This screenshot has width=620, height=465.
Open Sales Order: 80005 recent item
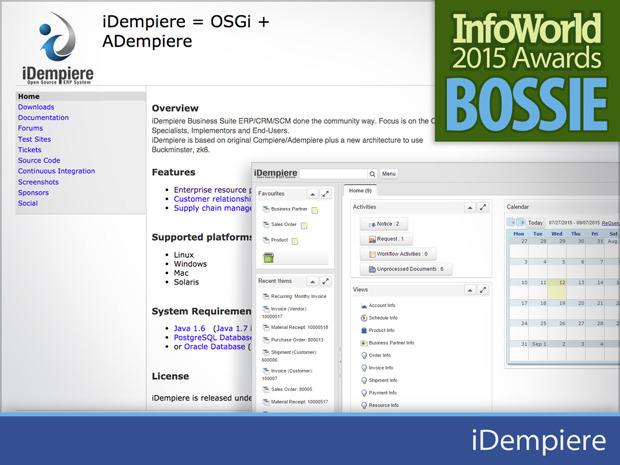291,389
